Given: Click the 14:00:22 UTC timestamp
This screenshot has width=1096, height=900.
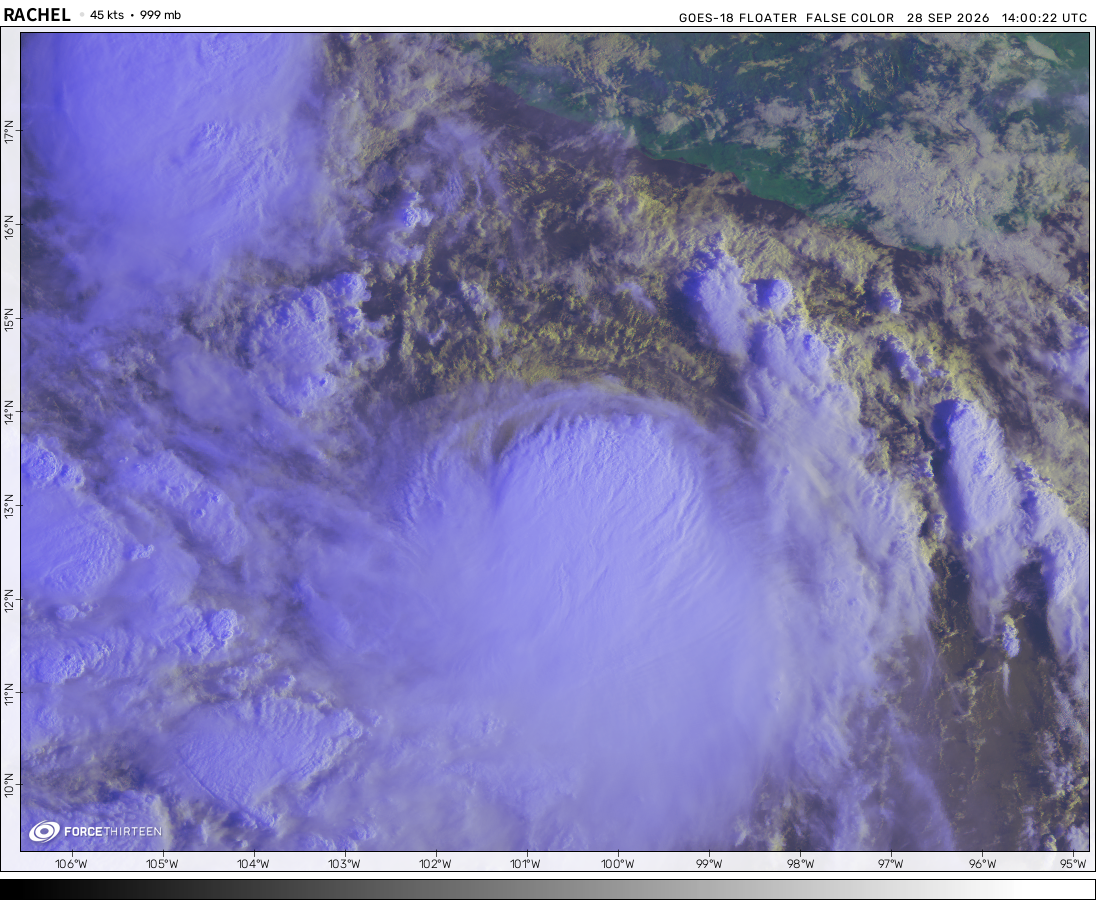Looking at the screenshot, I should (x=1044, y=18).
